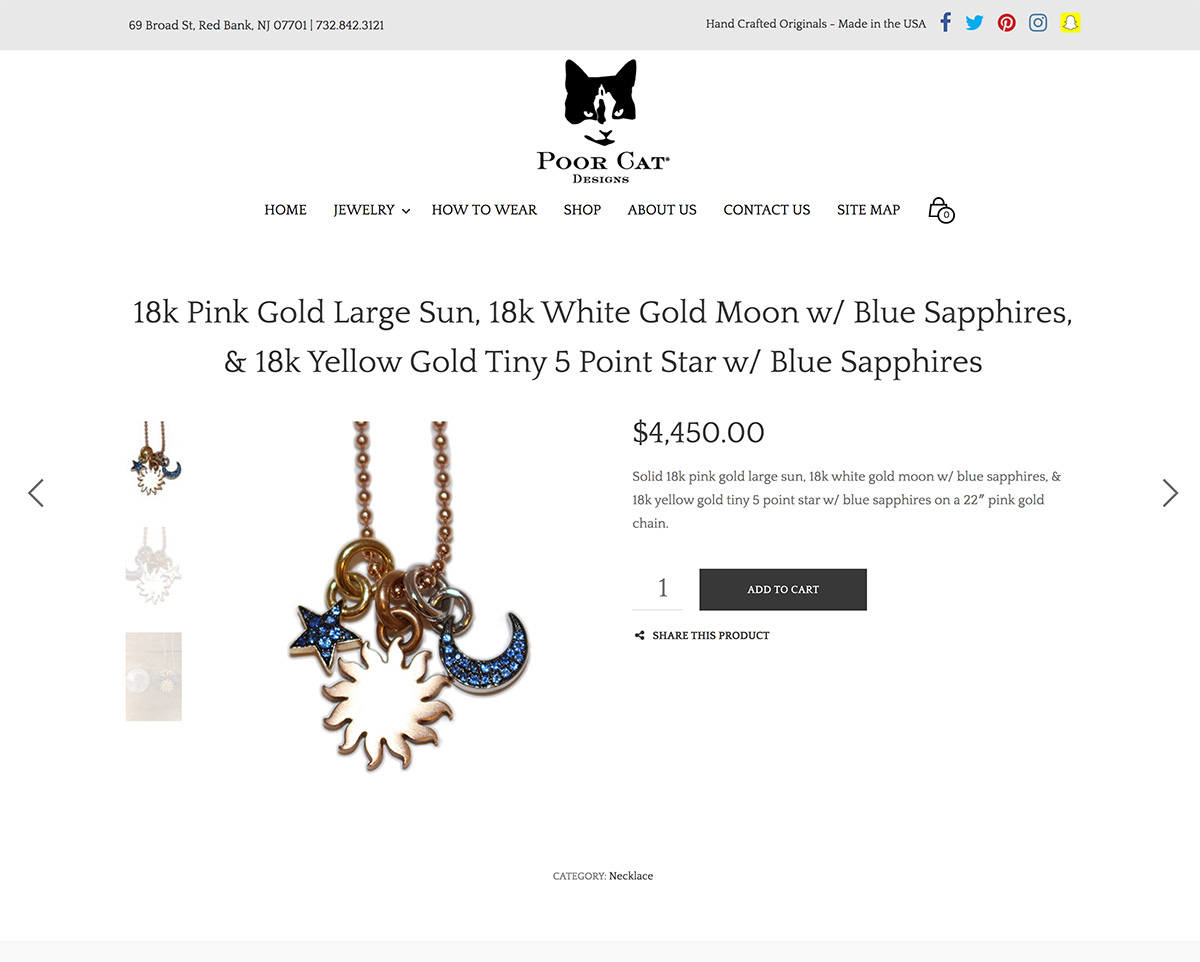Click the quantity input field
This screenshot has width=1200, height=962.
[658, 589]
